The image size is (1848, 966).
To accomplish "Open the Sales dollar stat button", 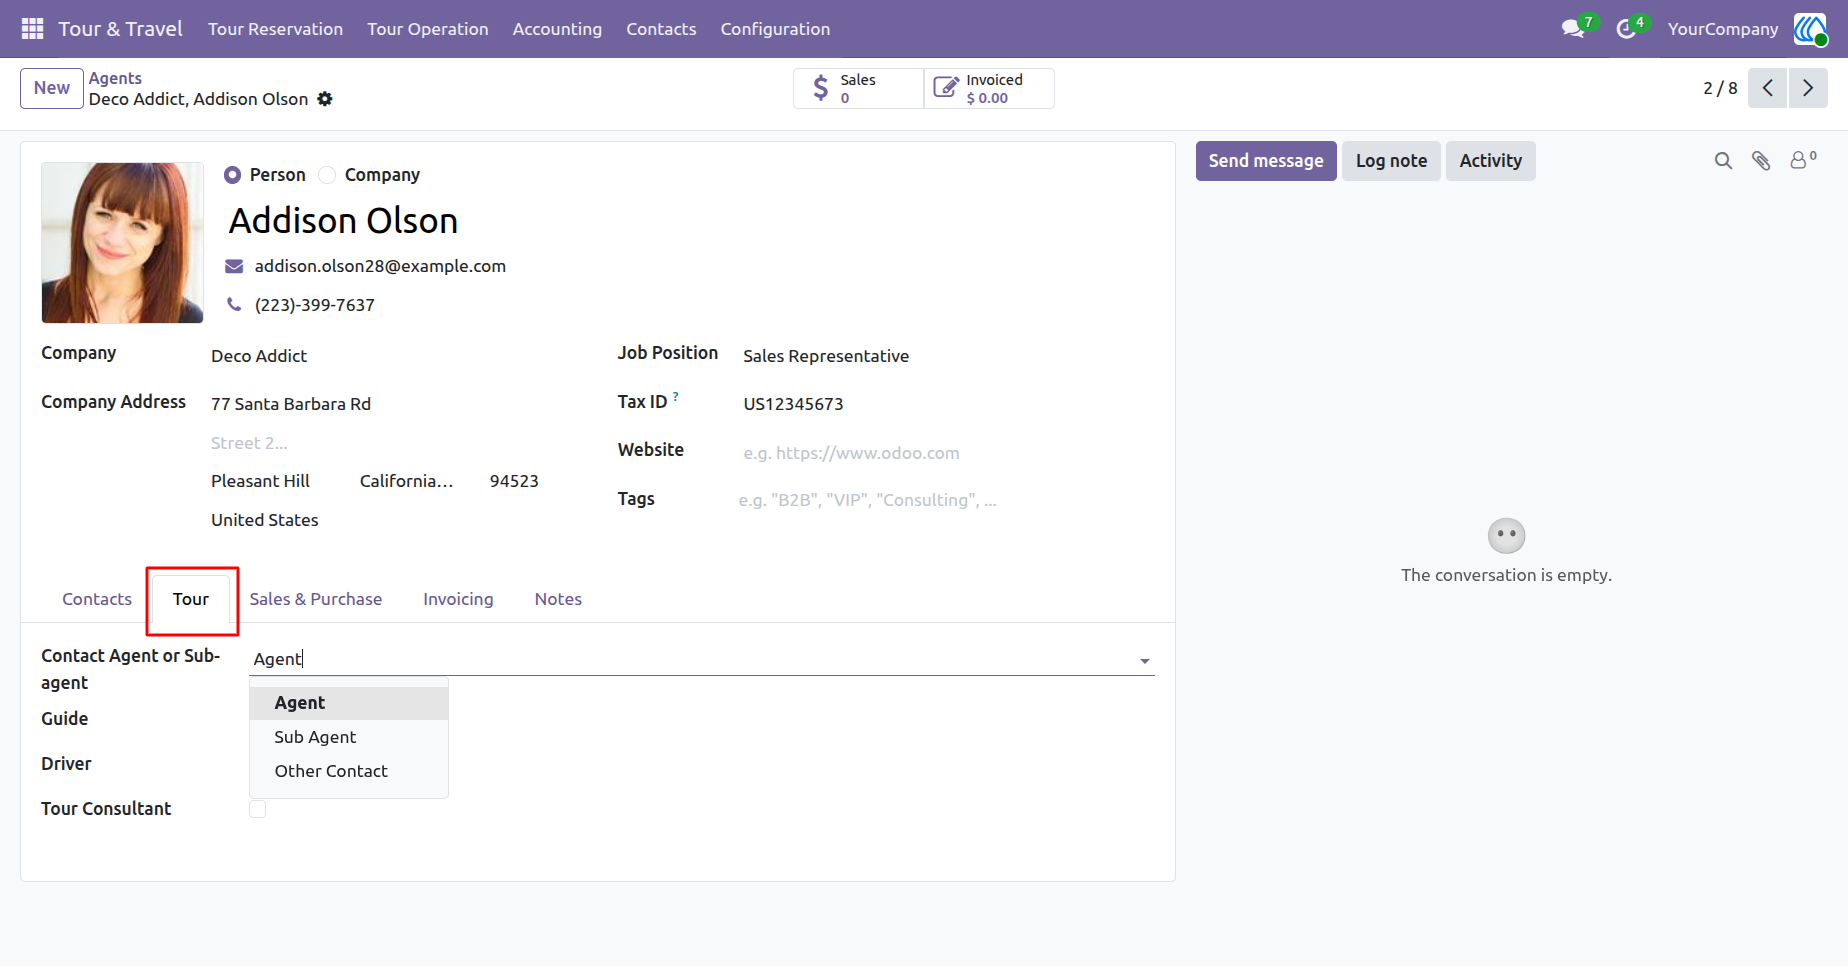I will (x=858, y=88).
